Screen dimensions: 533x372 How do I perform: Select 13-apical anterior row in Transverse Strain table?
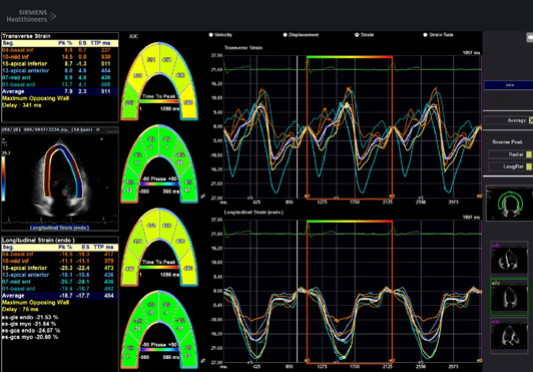tap(60, 70)
